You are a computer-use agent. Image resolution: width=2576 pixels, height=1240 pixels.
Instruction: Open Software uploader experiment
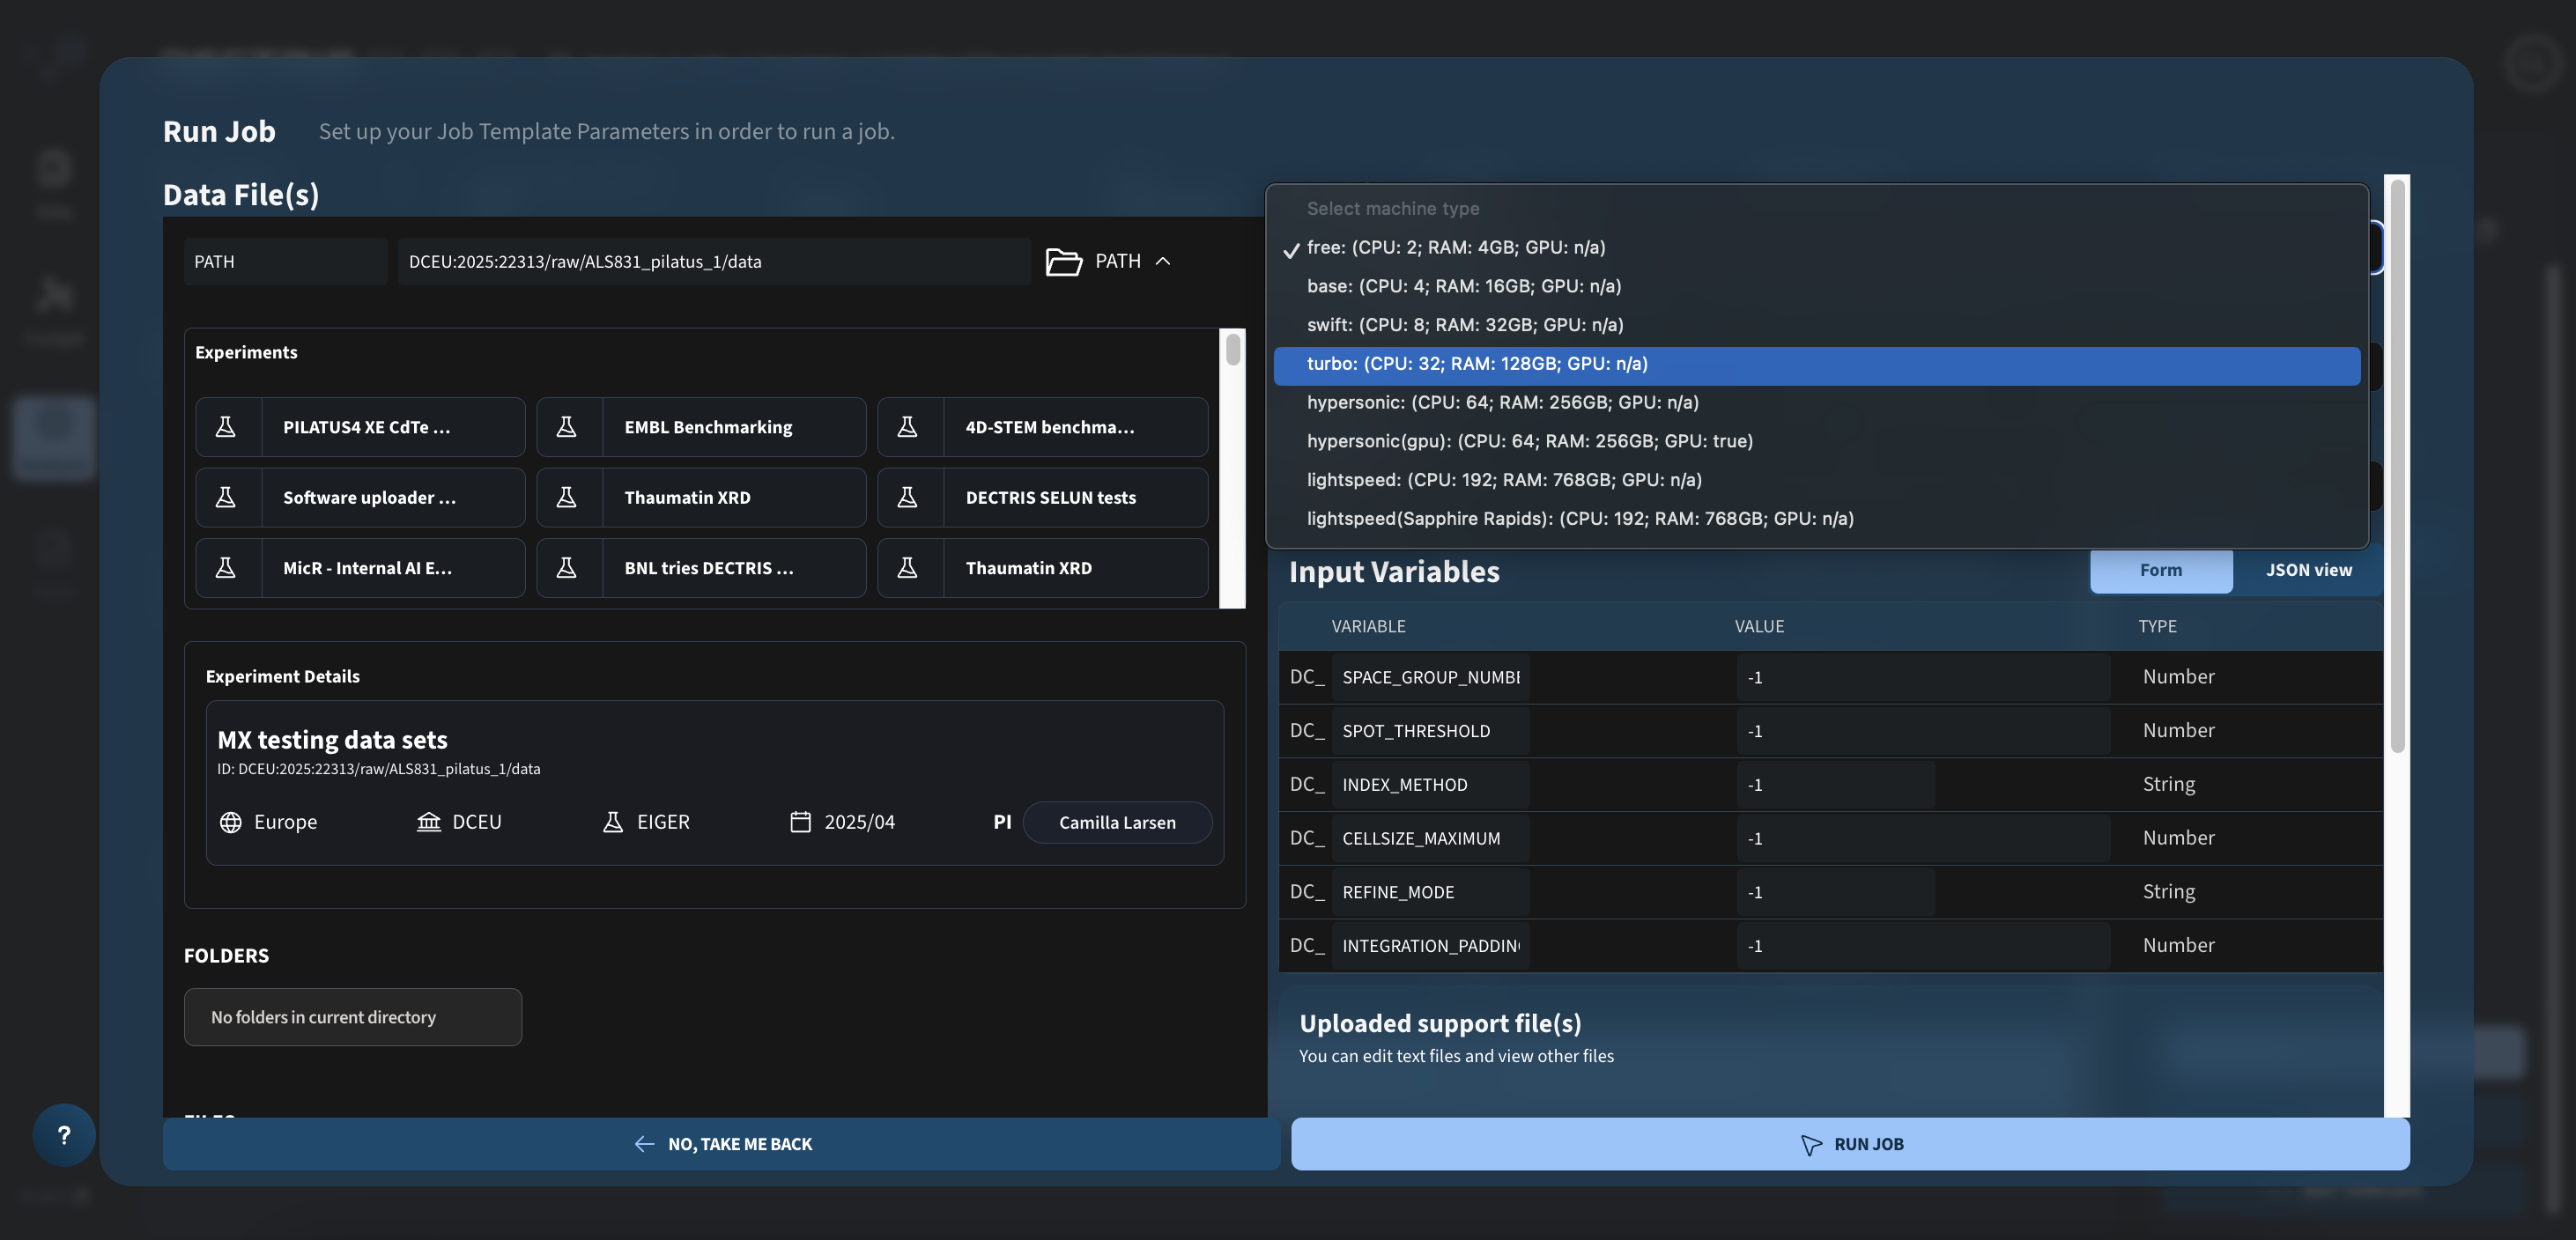[360, 497]
